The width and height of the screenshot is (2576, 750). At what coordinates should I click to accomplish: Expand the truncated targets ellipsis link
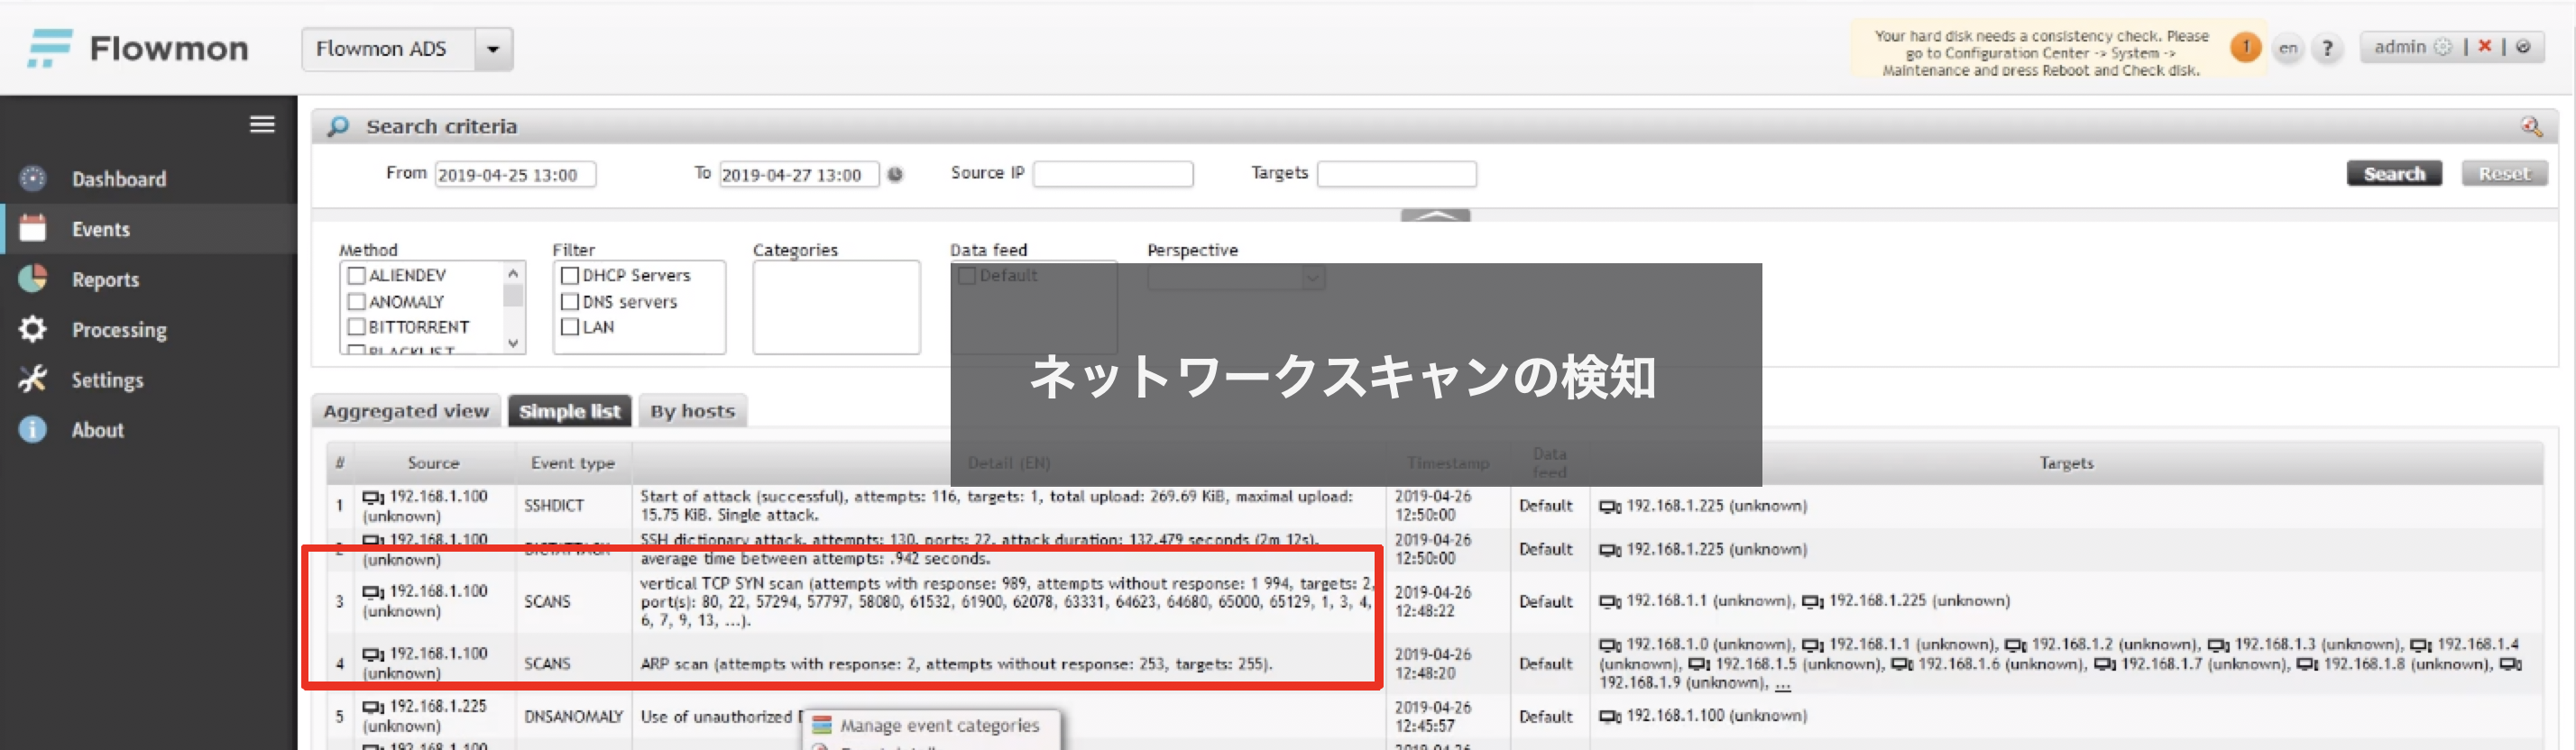[1783, 683]
